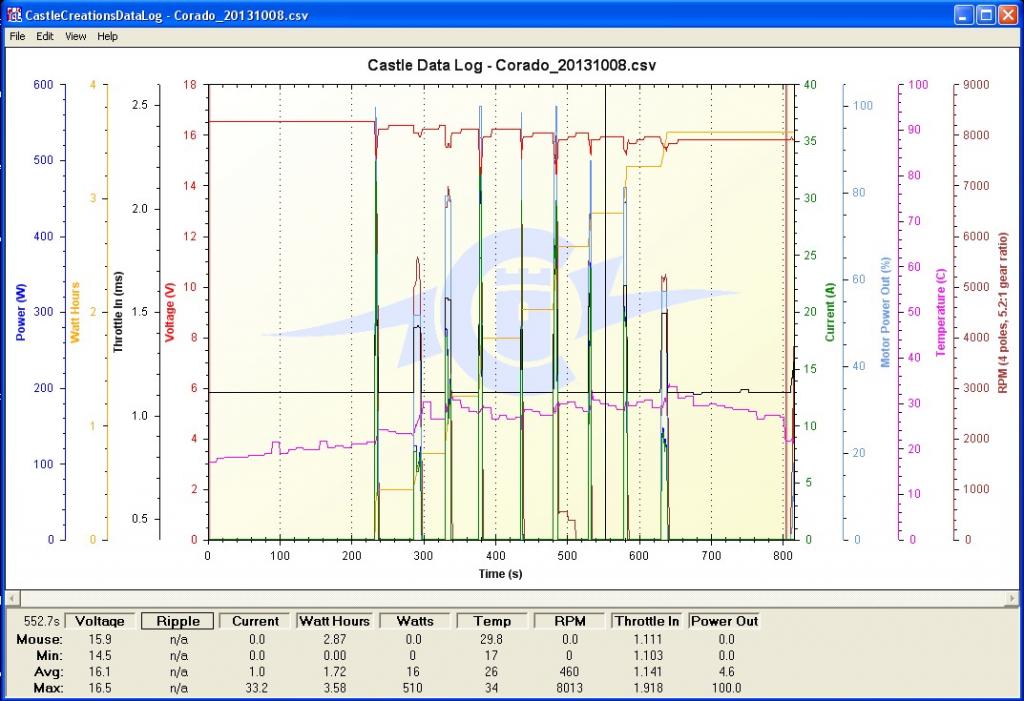Viewport: 1024px width, 701px height.
Task: Toggle the RPM series button
Action: [x=570, y=621]
